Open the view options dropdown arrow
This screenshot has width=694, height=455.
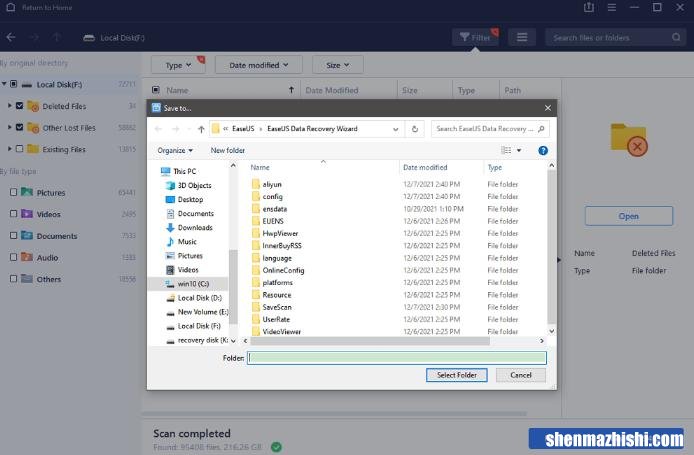[x=519, y=150]
